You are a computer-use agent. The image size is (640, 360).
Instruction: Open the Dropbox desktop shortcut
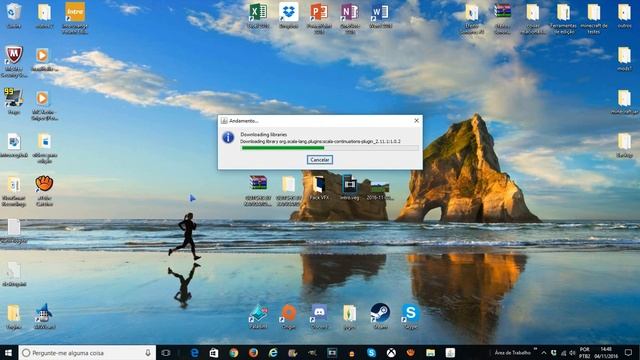click(289, 16)
